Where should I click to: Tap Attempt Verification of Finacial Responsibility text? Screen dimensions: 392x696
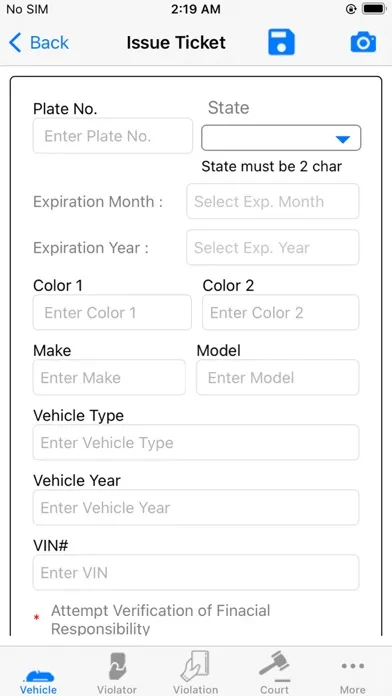point(160,620)
